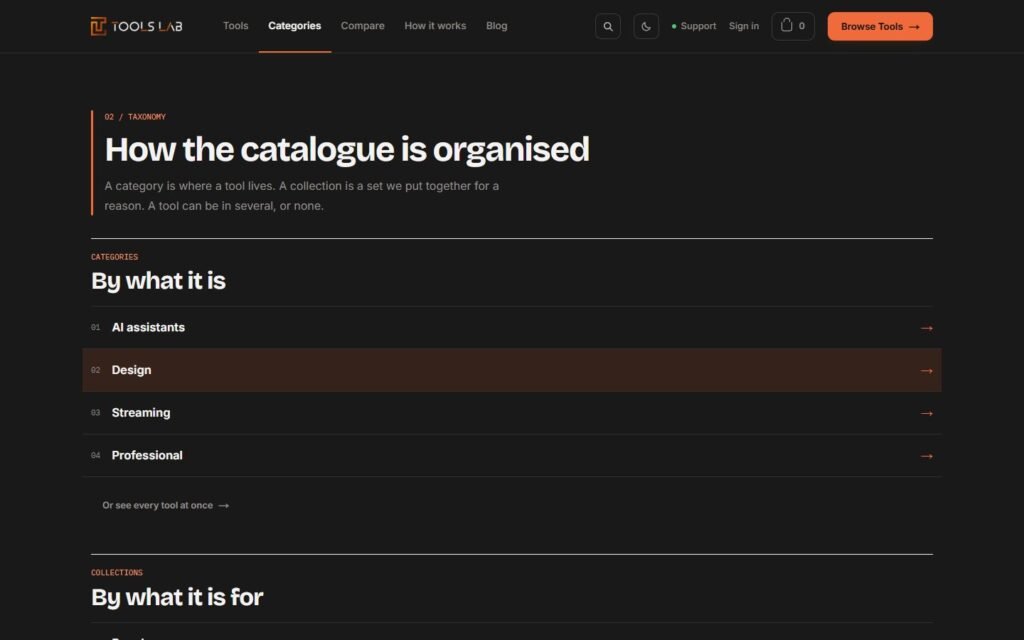Screen dimensions: 1024x640
Task: Click the COLLECTIONS section label
Action: coord(117,572)
